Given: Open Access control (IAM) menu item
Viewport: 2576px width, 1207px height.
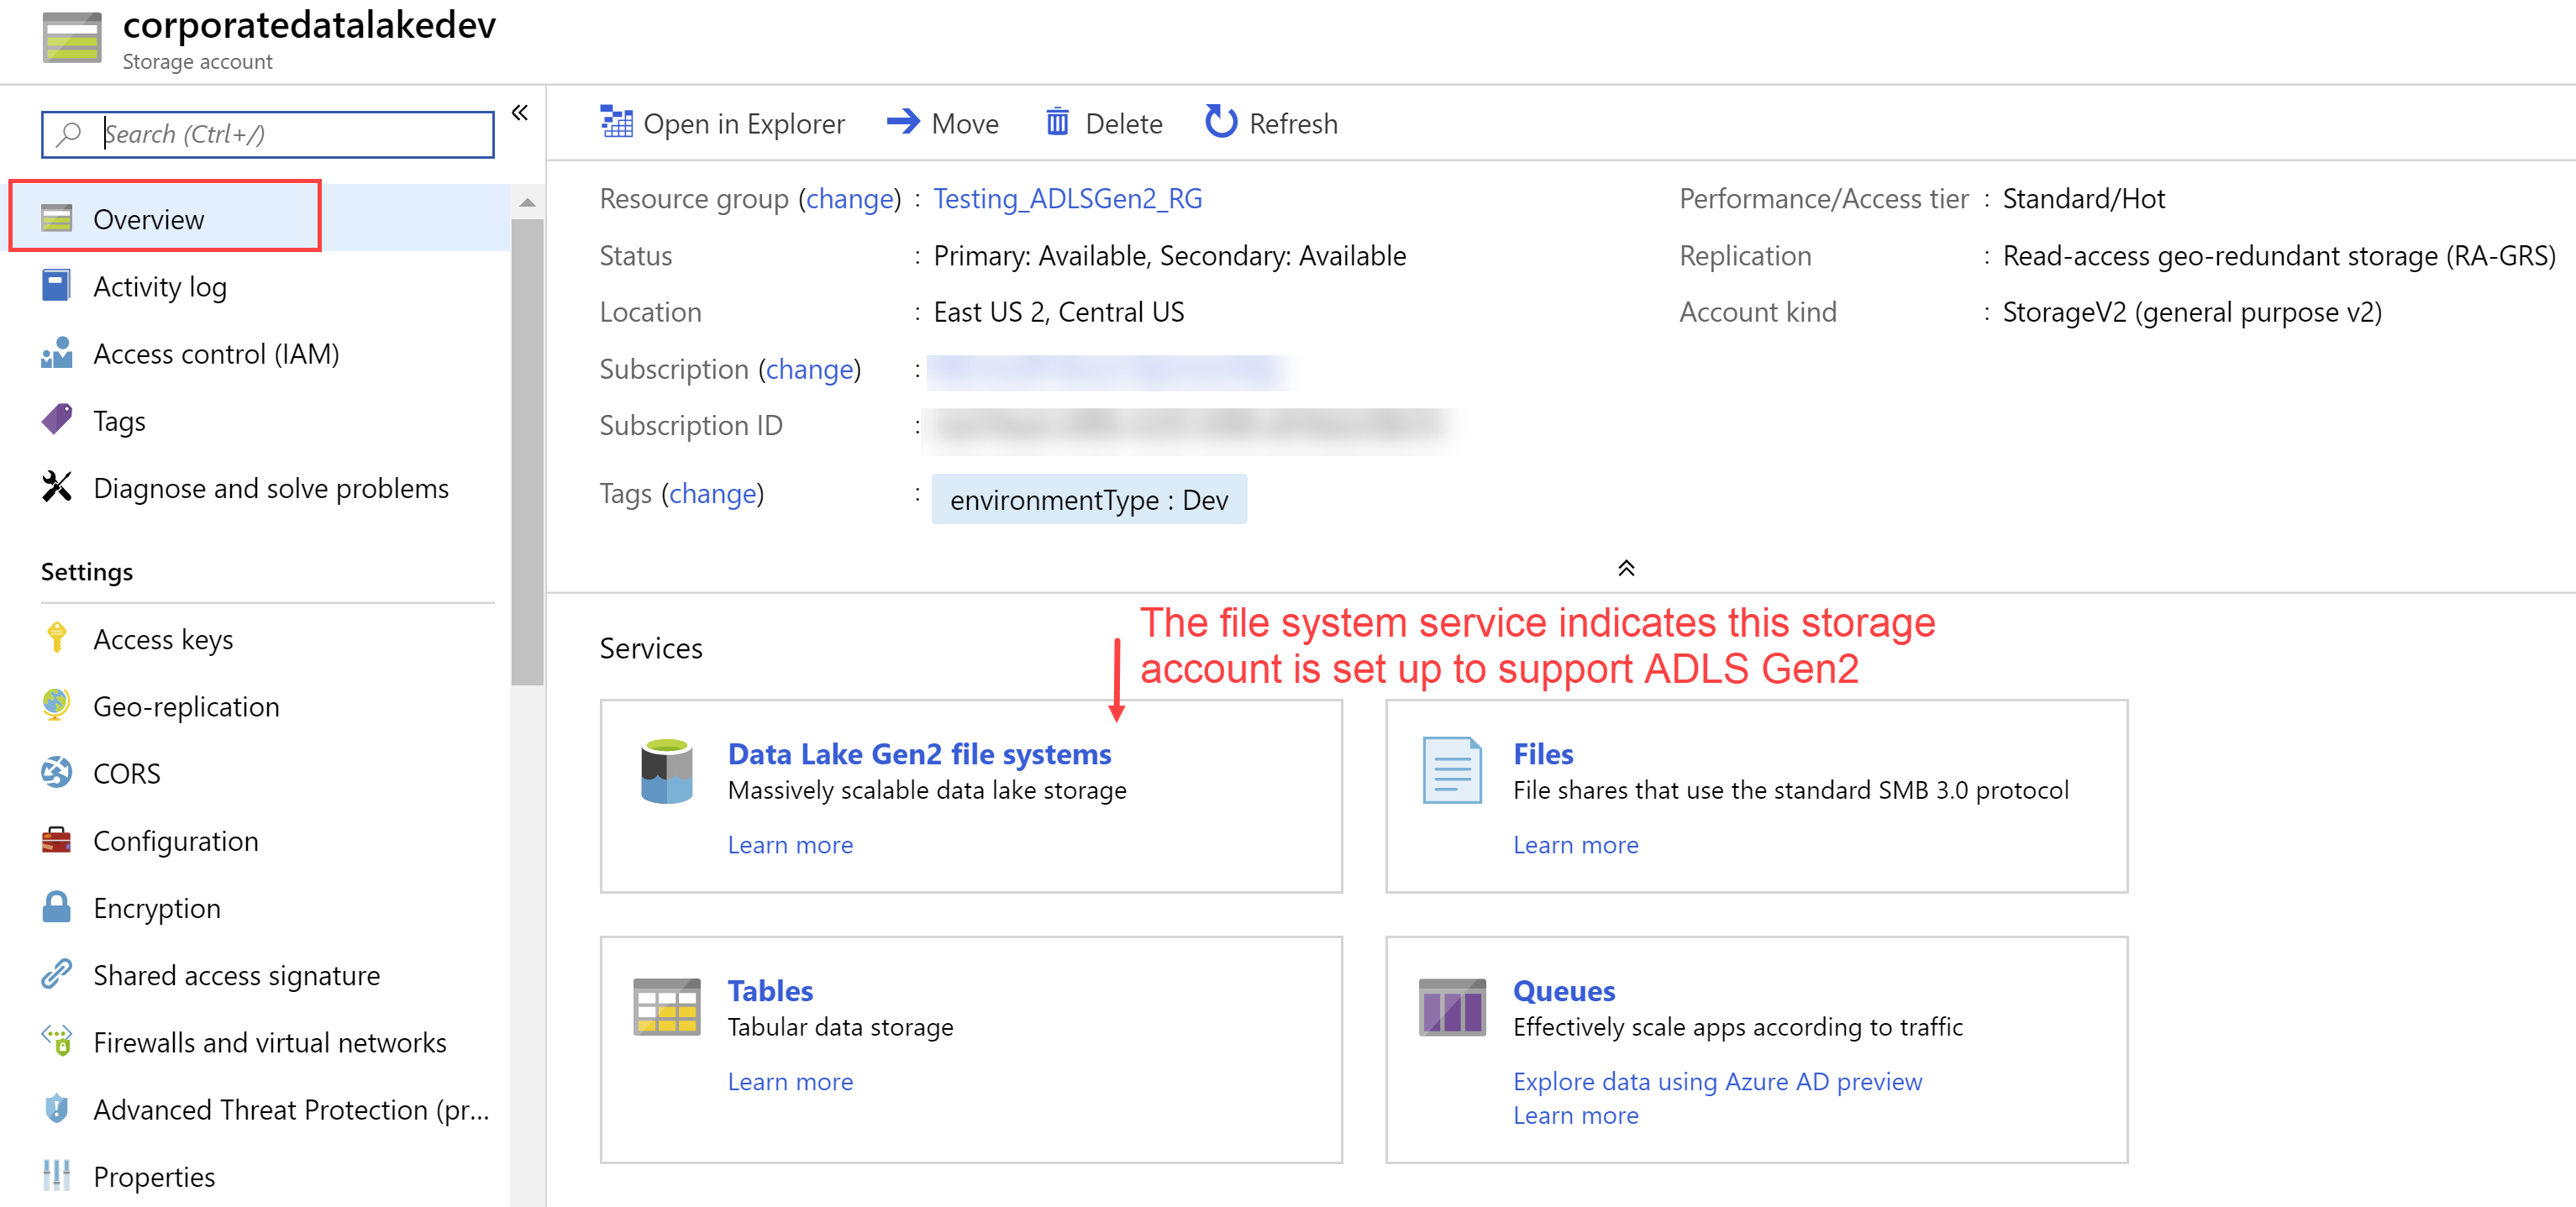Looking at the screenshot, I should [x=216, y=353].
